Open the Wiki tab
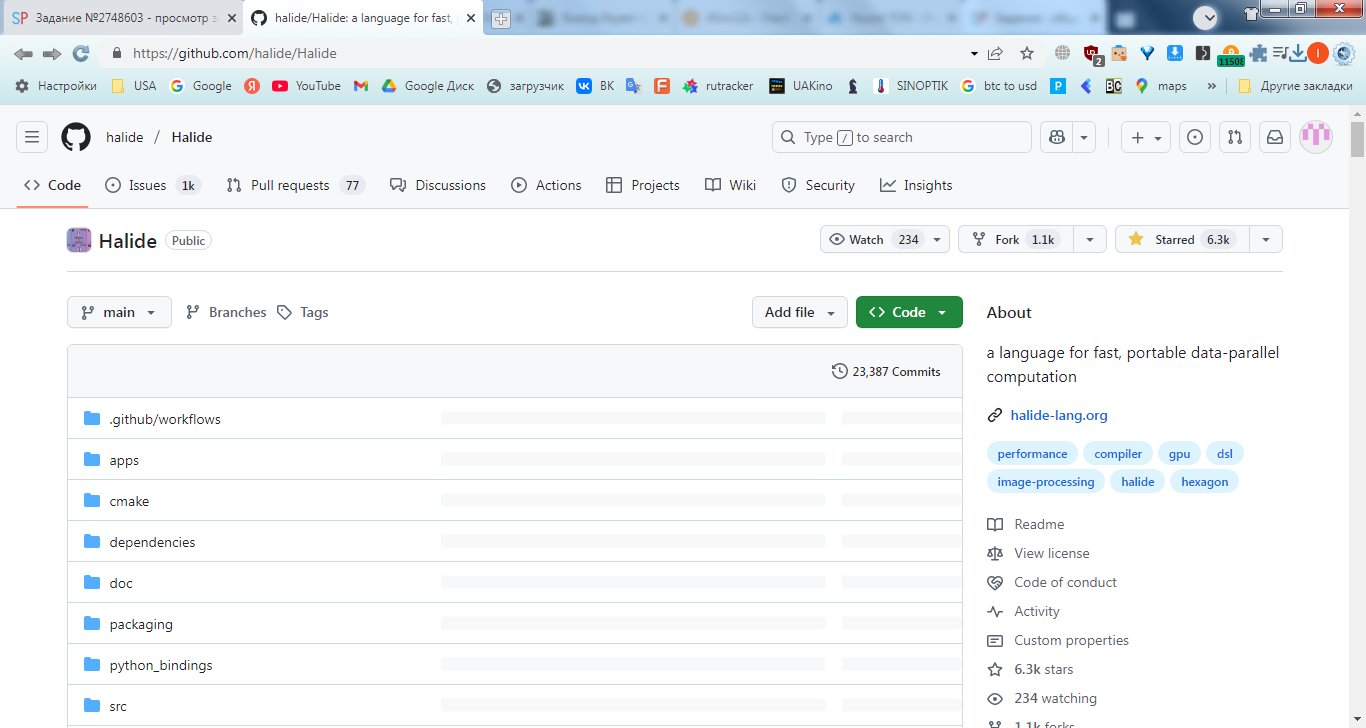1366x728 pixels. pos(730,185)
